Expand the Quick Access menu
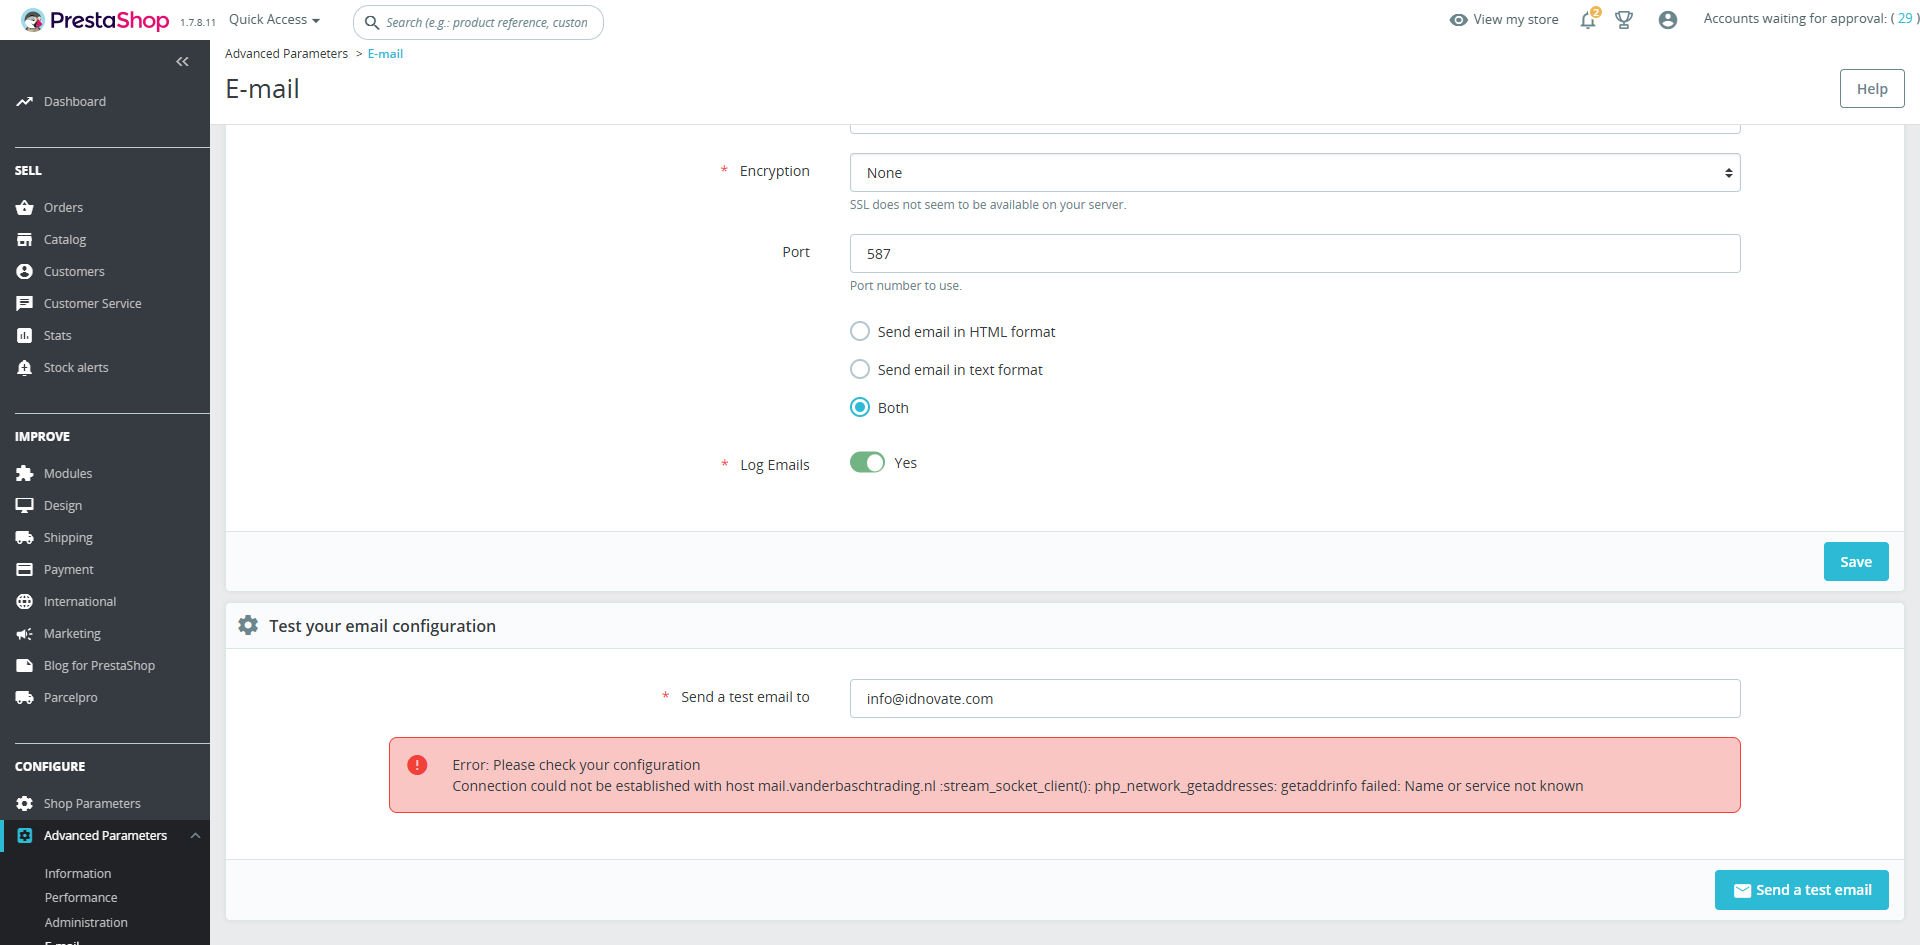Image resolution: width=1920 pixels, height=945 pixels. (x=274, y=20)
